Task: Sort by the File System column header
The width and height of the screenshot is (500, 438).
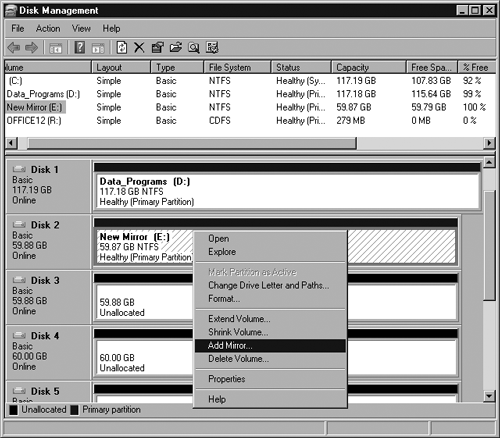Action: click(237, 67)
